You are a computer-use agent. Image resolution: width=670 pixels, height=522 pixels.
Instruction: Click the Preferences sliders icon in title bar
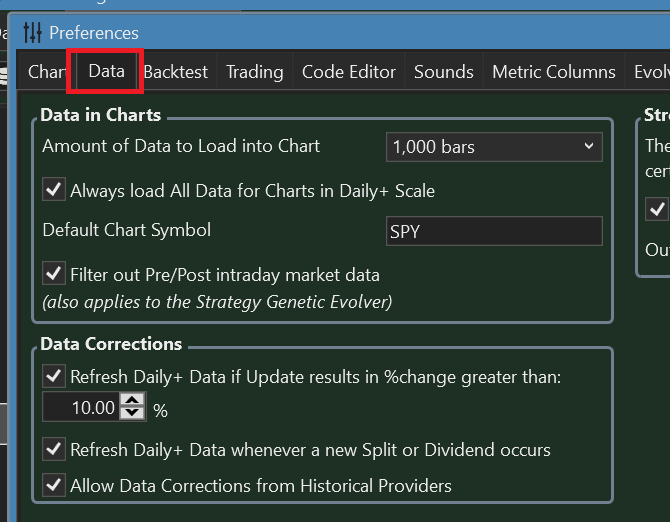point(32,32)
